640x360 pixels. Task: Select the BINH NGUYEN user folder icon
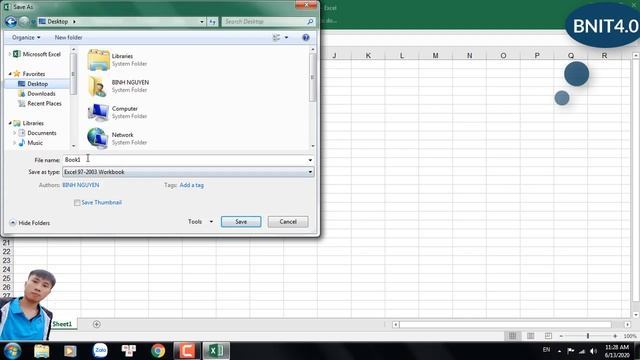tap(98, 86)
